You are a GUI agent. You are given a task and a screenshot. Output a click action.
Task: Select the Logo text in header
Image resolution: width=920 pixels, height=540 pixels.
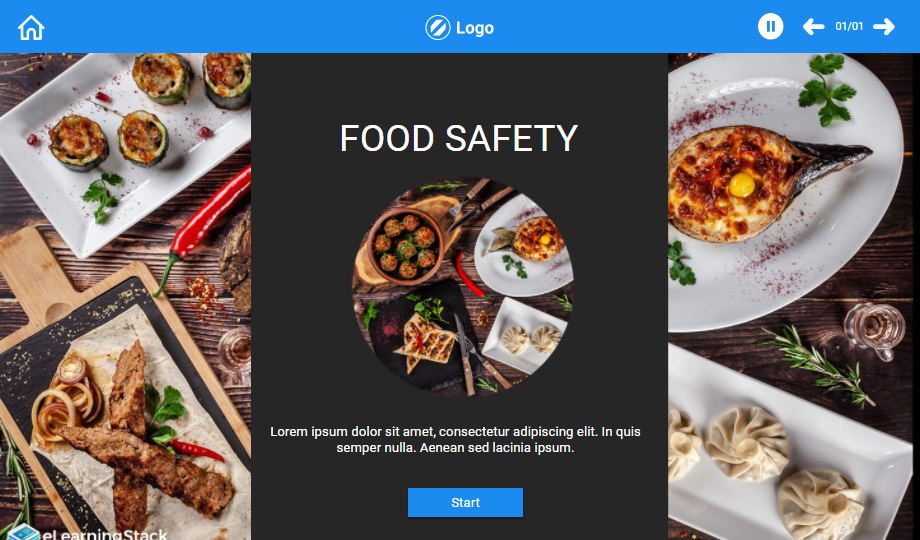point(475,28)
